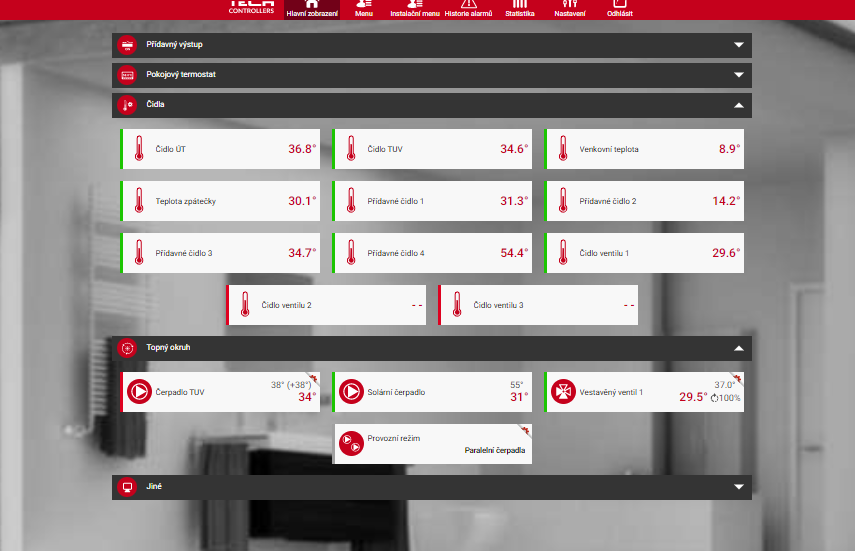This screenshot has height=551, width=855.
Task: Click the Jiné monitor icon
Action: click(127, 487)
